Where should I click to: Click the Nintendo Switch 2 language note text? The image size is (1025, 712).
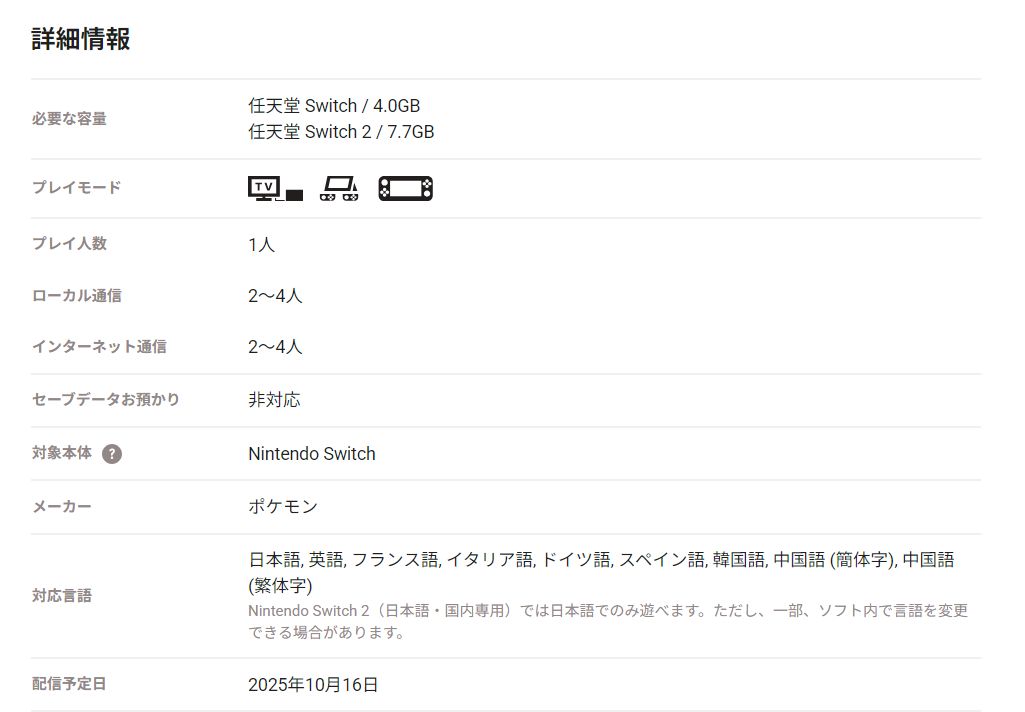[608, 621]
